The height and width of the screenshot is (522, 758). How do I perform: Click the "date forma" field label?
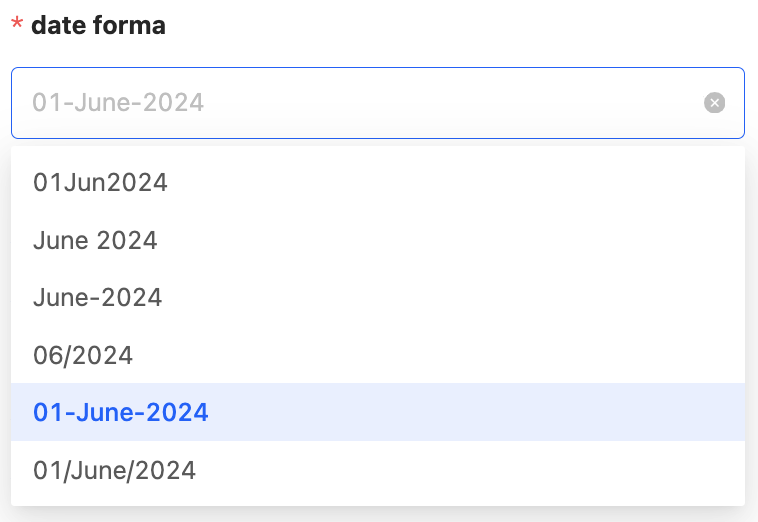point(98,26)
